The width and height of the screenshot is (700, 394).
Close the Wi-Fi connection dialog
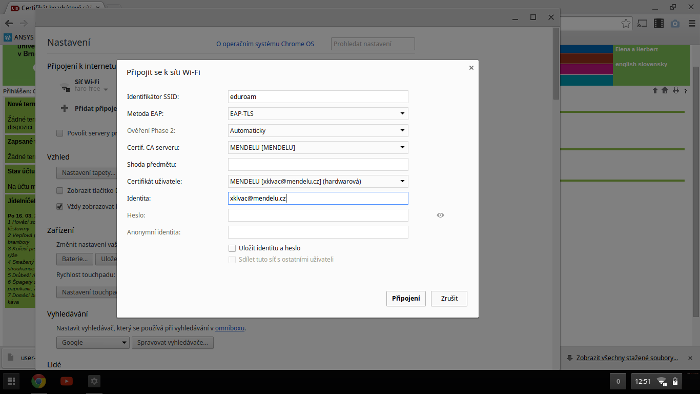pyautogui.click(x=471, y=68)
